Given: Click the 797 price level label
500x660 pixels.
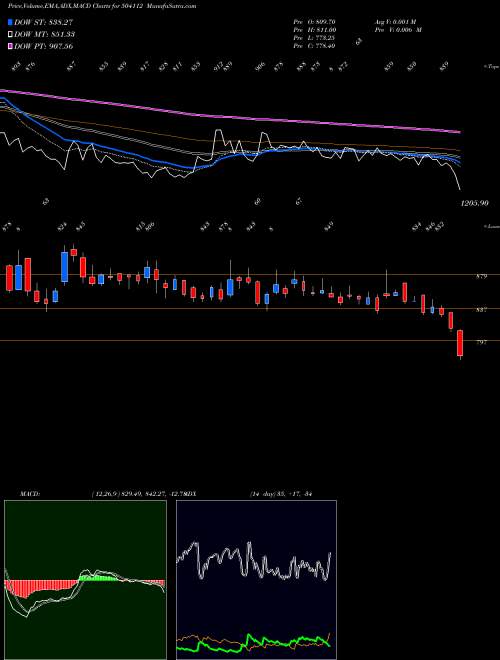Looking at the screenshot, I should click(482, 343).
